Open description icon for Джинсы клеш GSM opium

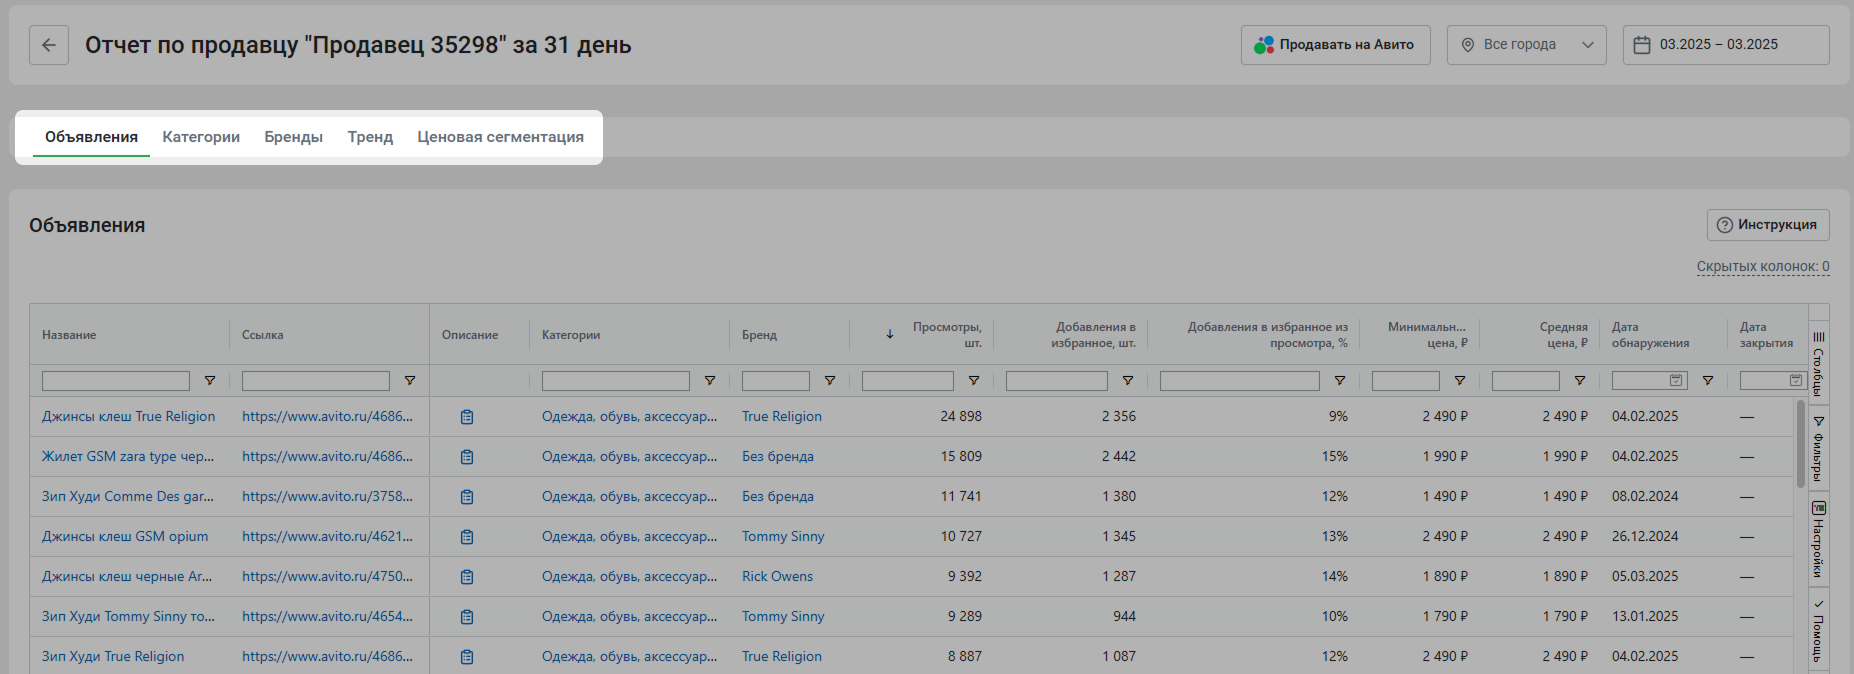pyautogui.click(x=467, y=537)
